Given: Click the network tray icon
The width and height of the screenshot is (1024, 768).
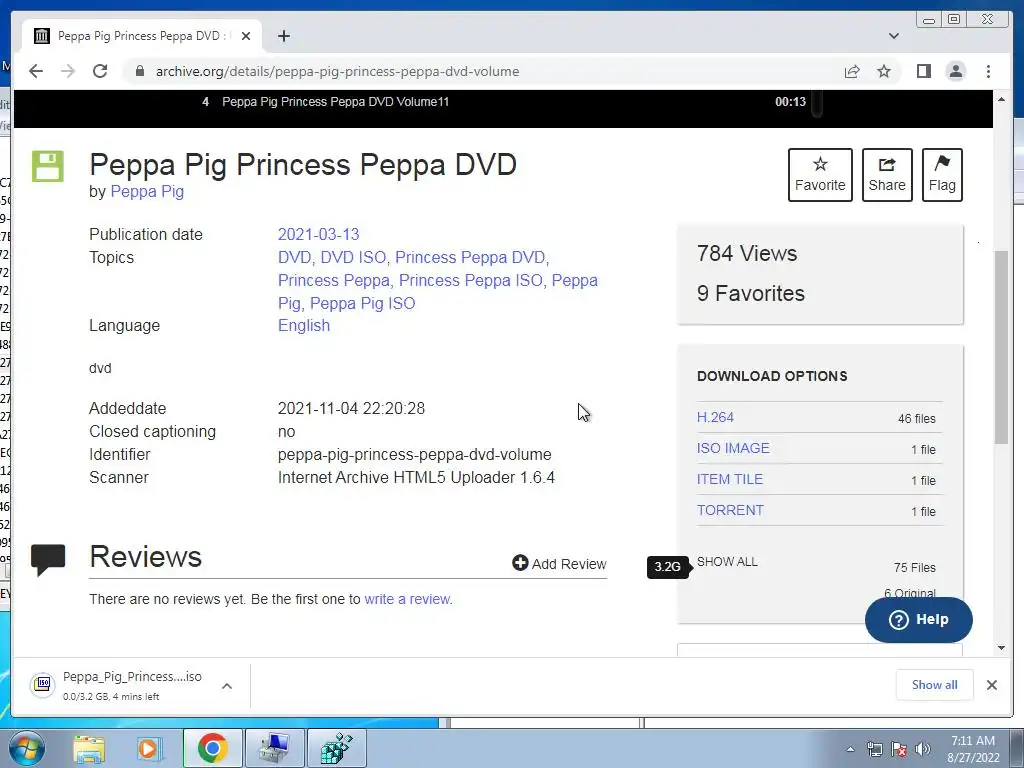Looking at the screenshot, I should point(874,749).
